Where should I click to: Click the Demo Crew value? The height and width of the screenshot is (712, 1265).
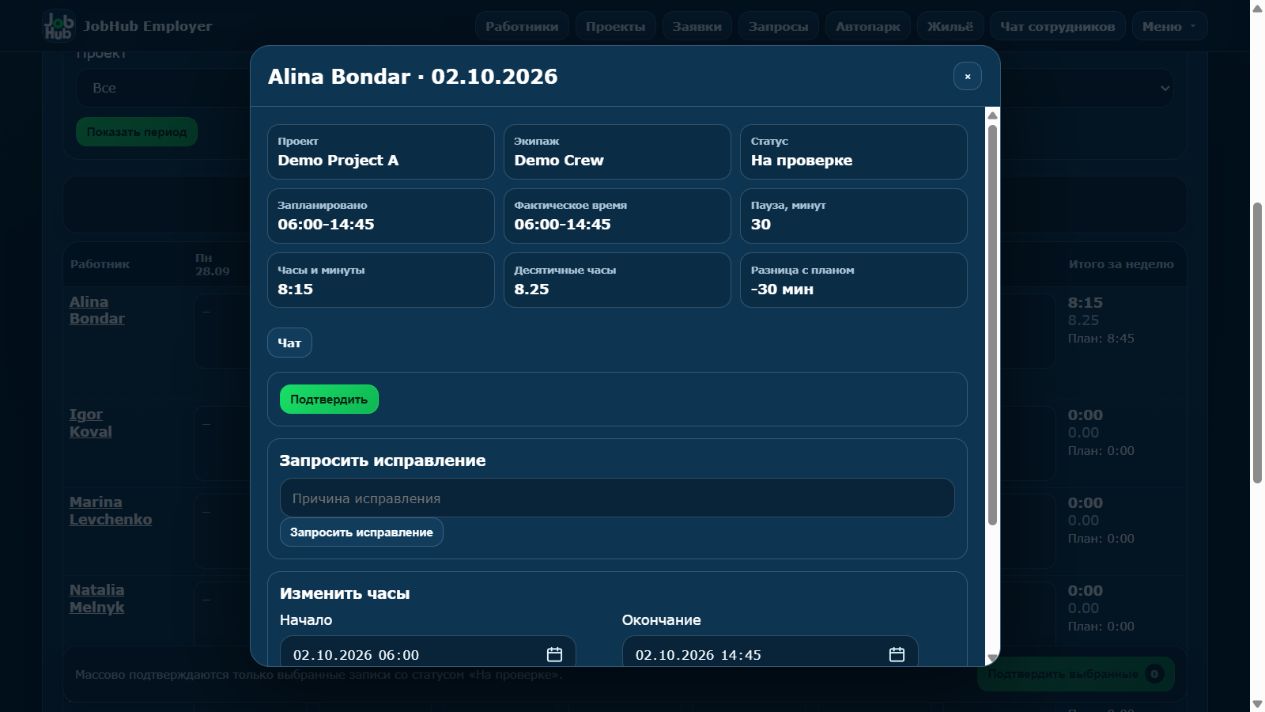coord(559,160)
